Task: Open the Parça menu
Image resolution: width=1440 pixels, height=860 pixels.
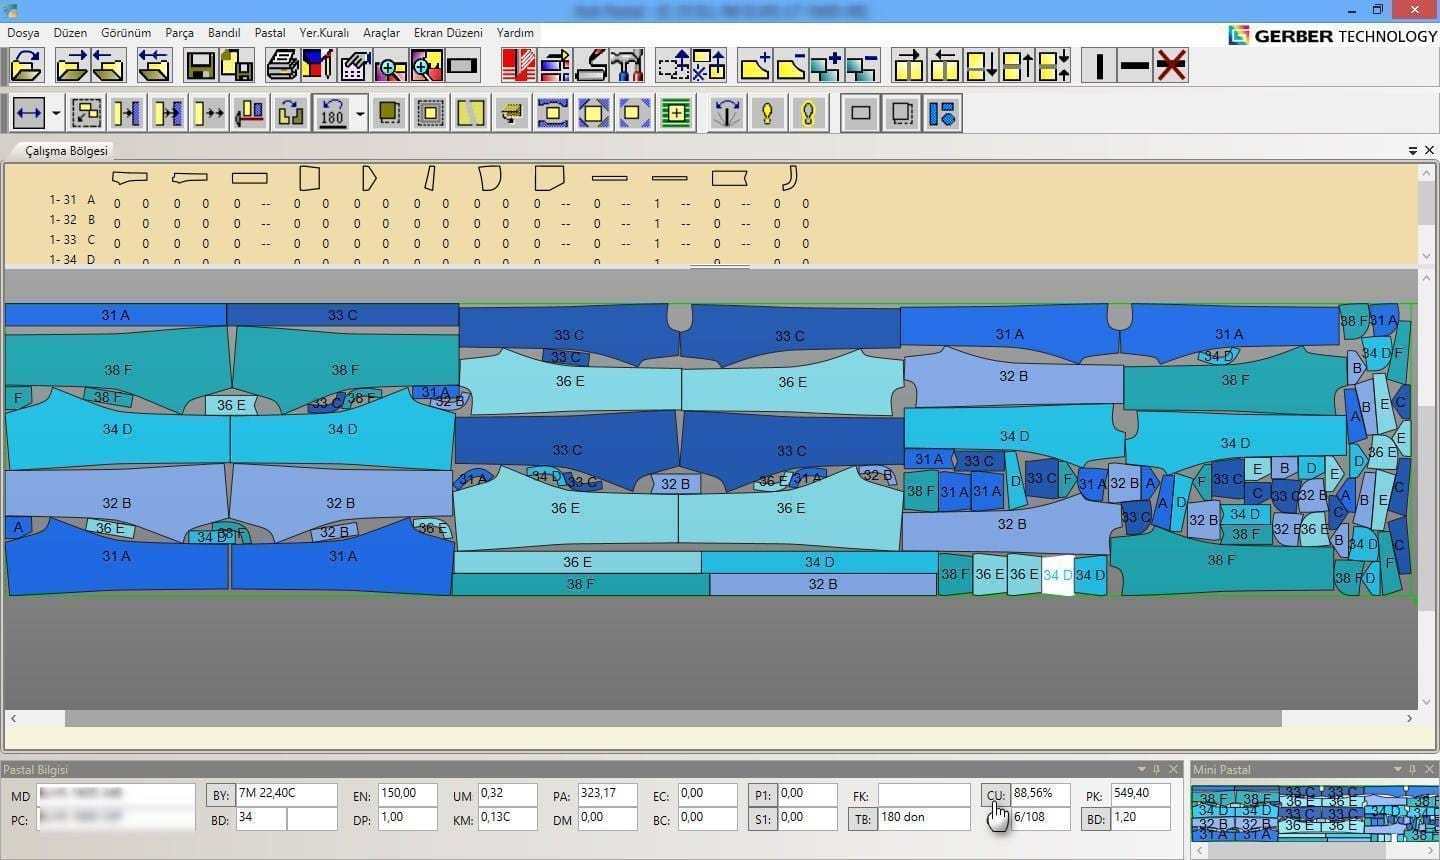Action: (179, 33)
